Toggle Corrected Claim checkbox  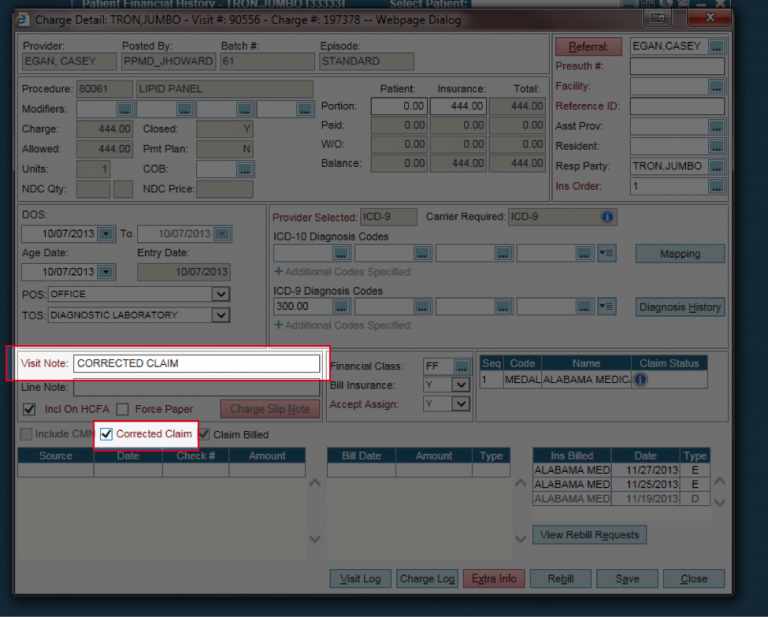point(106,434)
